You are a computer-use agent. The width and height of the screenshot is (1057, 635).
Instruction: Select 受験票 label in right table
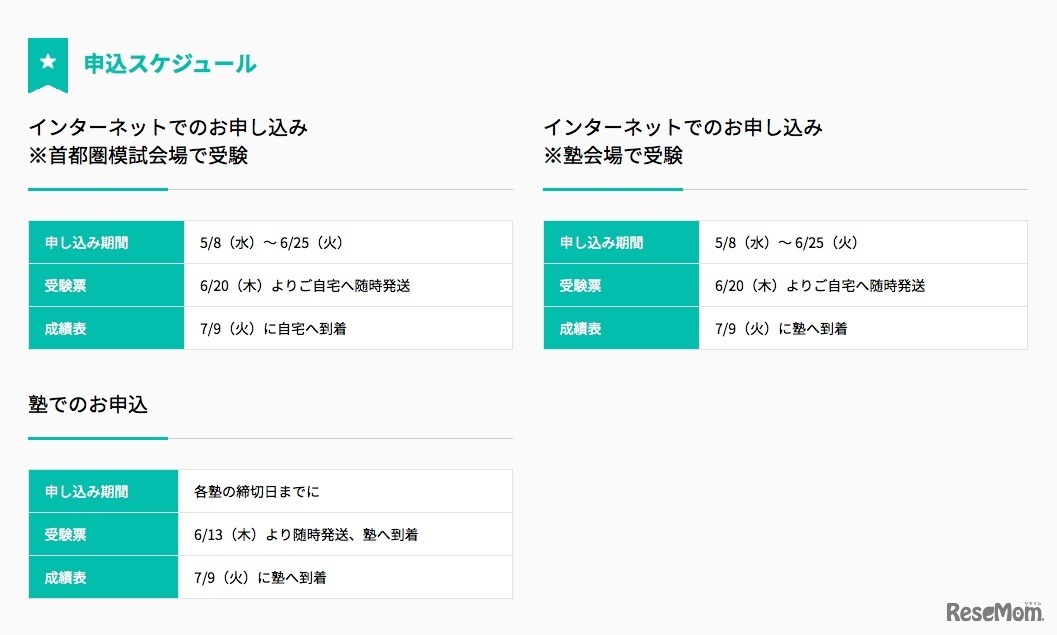pyautogui.click(x=581, y=285)
